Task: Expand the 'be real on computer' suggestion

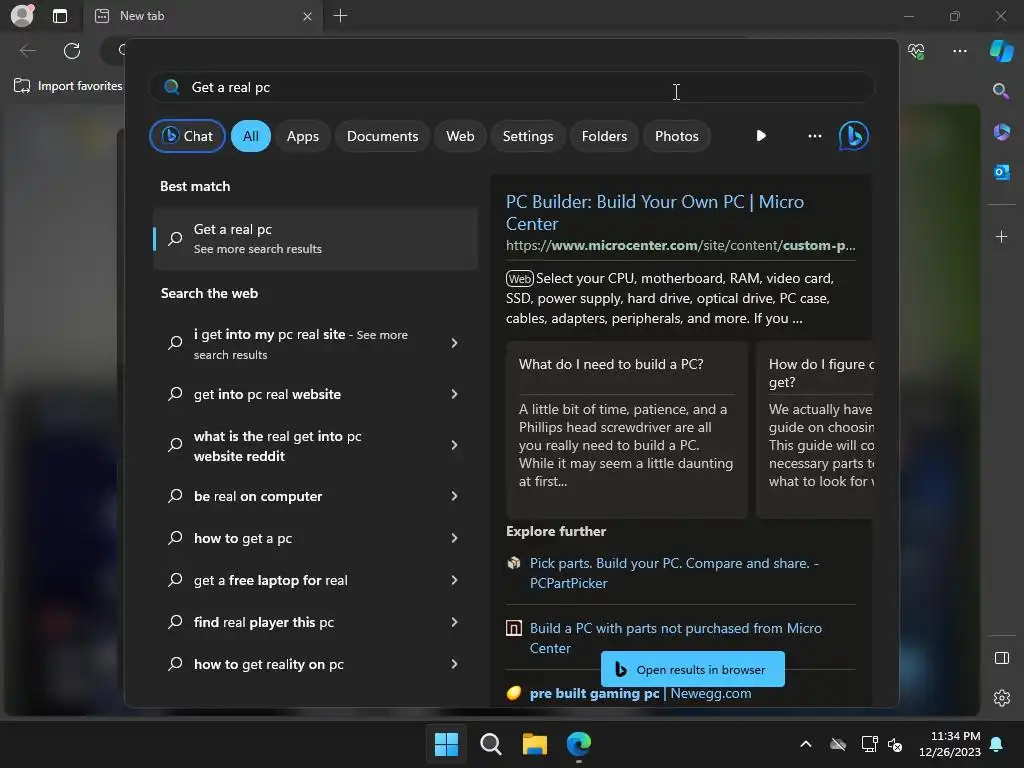Action: click(455, 496)
